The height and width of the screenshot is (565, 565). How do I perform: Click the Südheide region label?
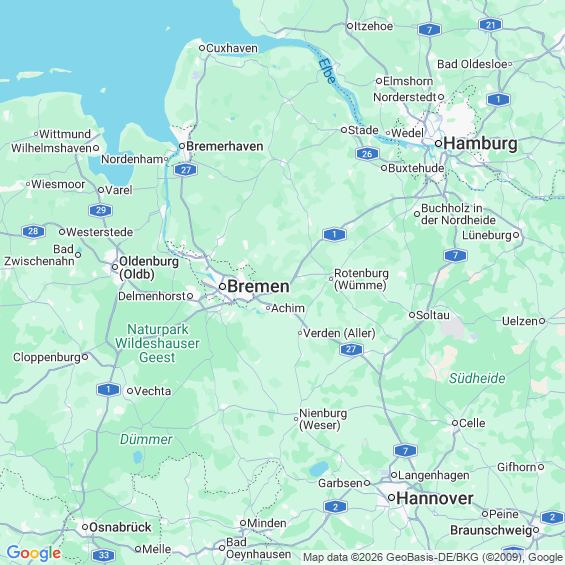477,378
